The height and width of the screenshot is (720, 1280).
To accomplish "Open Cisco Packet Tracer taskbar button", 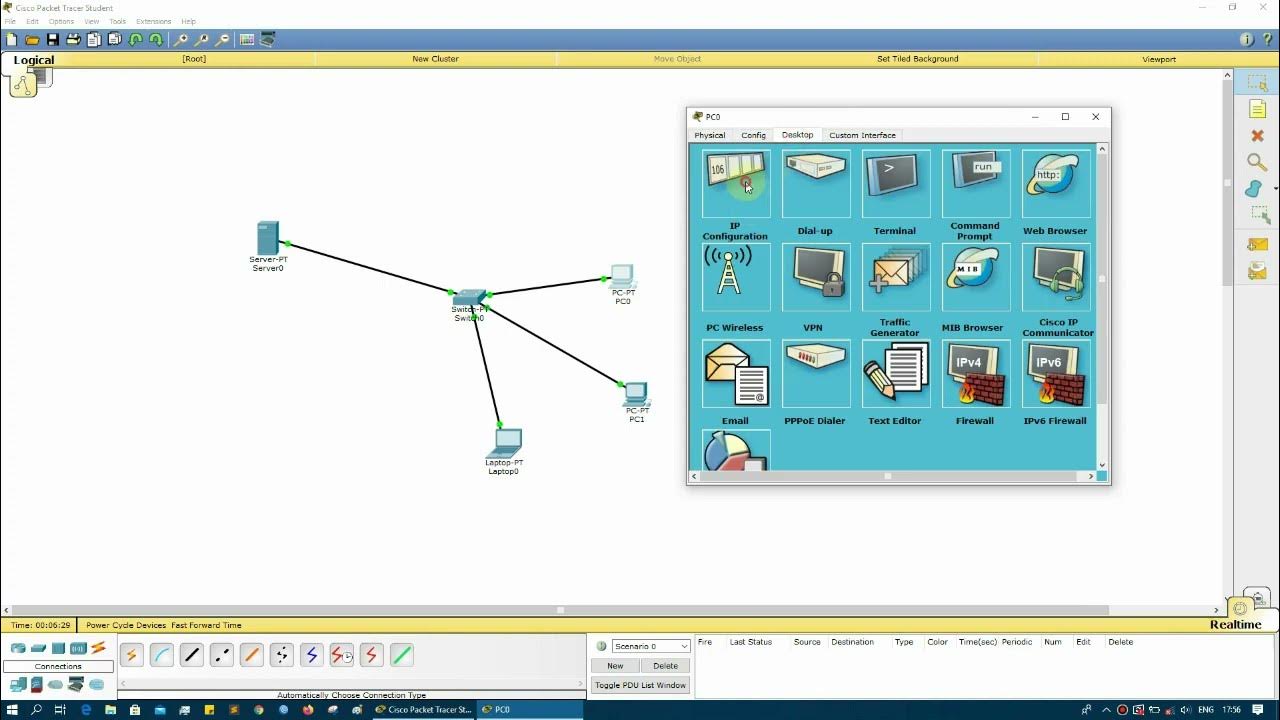I will 422,710.
